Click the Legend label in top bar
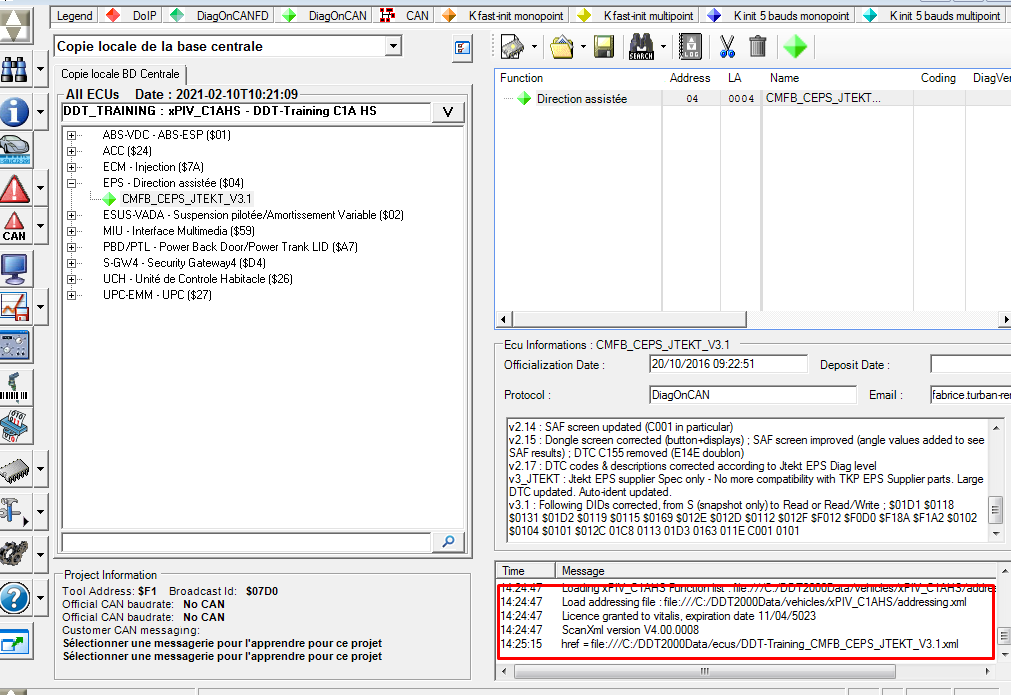Screen dimensions: 1011x695 click(x=75, y=16)
